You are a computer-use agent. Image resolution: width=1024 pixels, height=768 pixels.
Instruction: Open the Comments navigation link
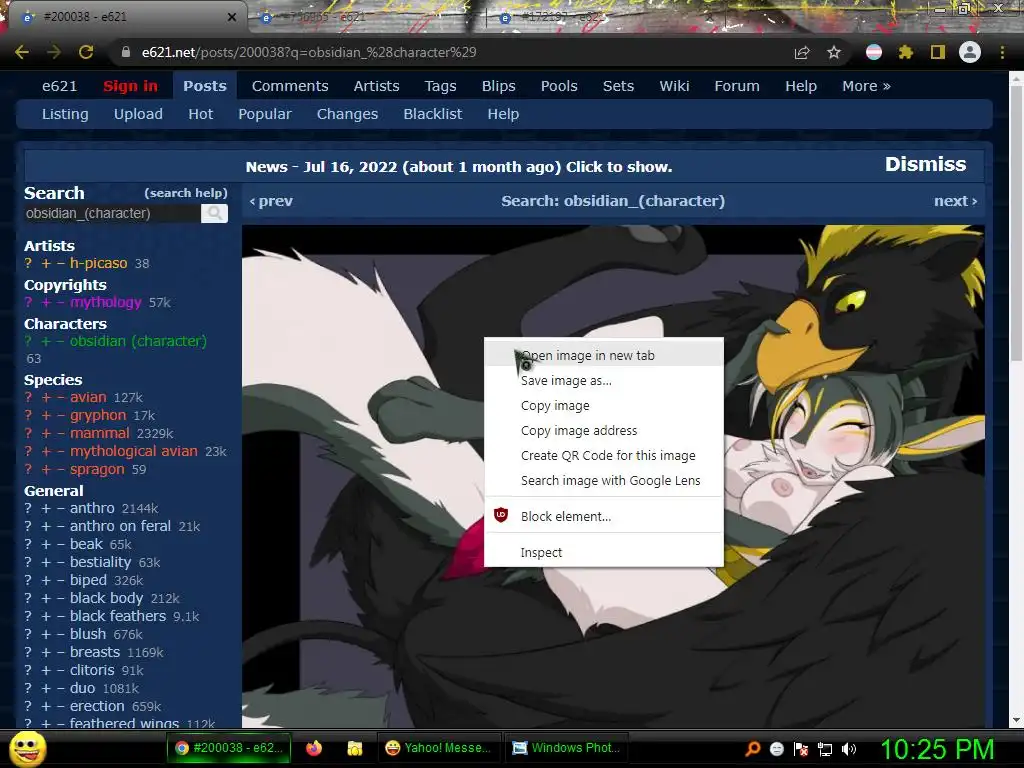pyautogui.click(x=290, y=86)
